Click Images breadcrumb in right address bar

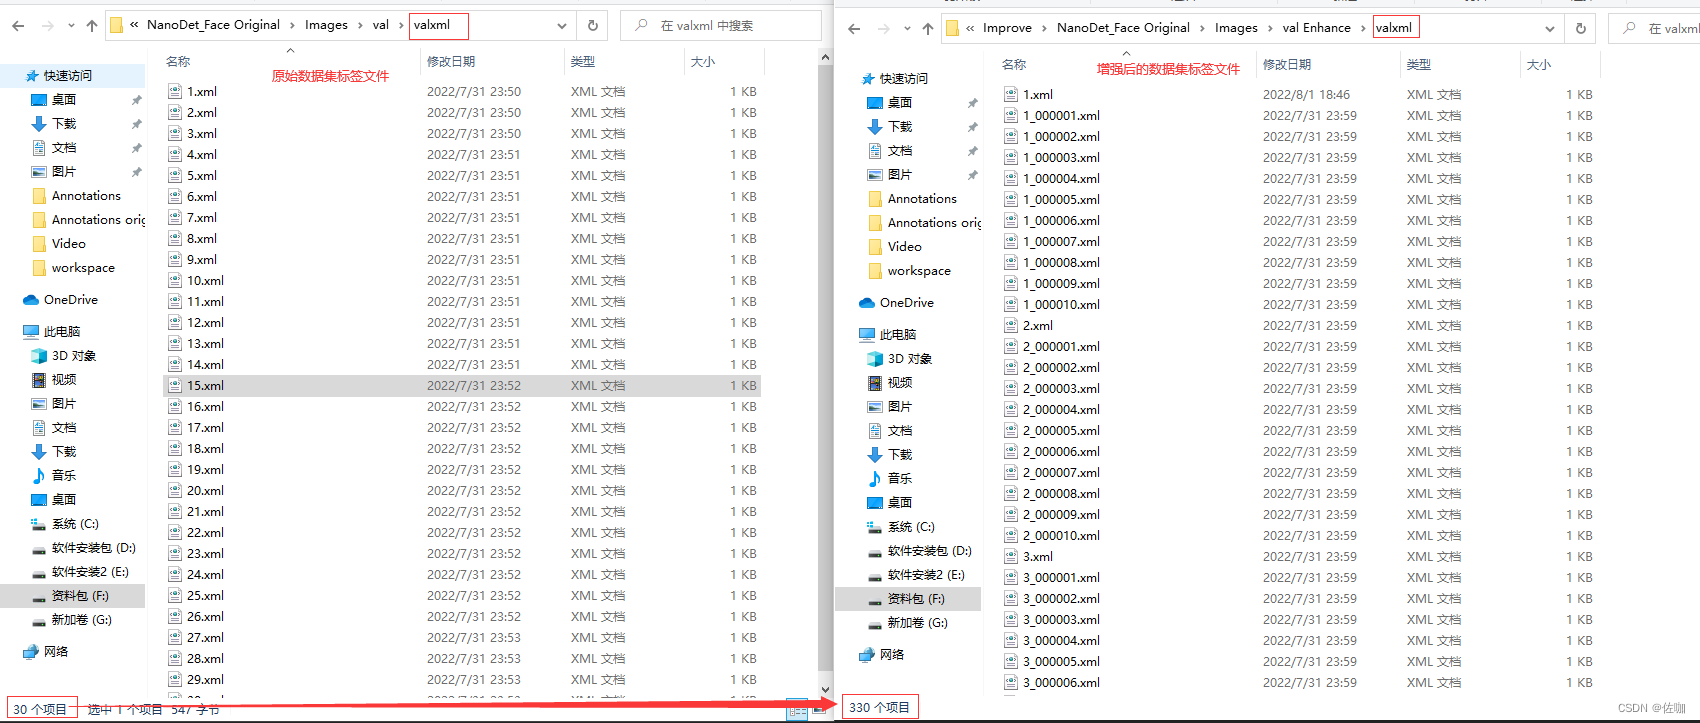point(1237,28)
